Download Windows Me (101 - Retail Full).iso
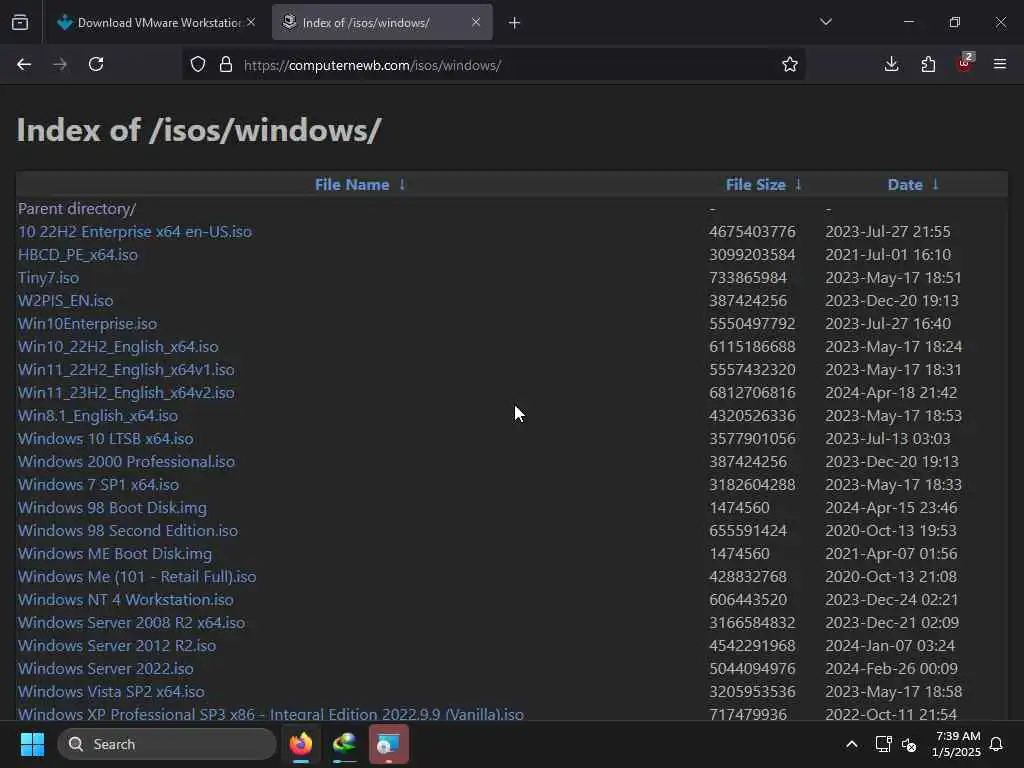The width and height of the screenshot is (1024, 768). tap(137, 577)
